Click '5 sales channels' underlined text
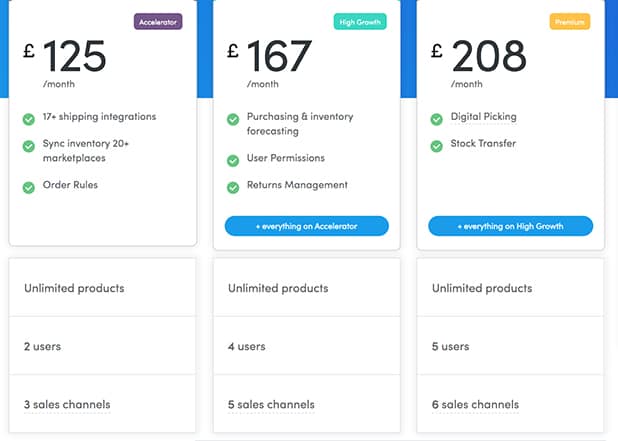 point(271,405)
